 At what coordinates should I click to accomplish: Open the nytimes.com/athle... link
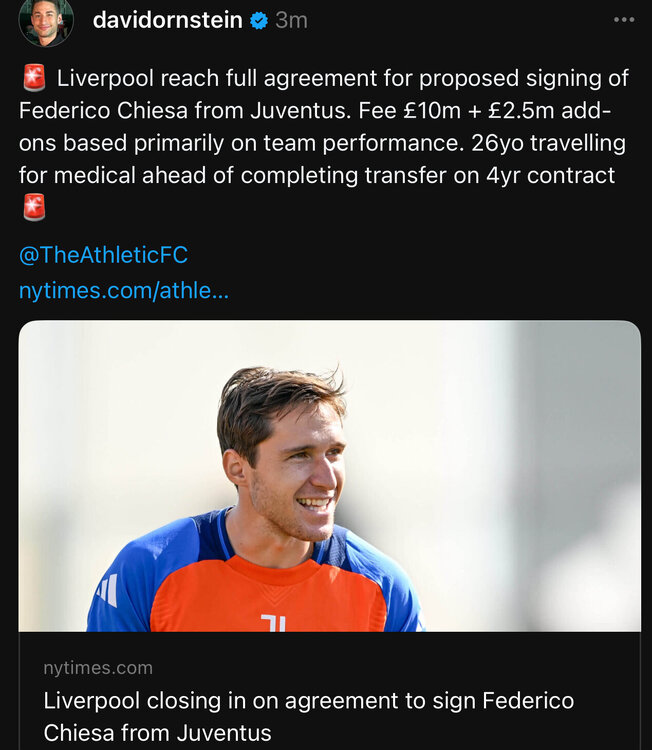tap(124, 290)
